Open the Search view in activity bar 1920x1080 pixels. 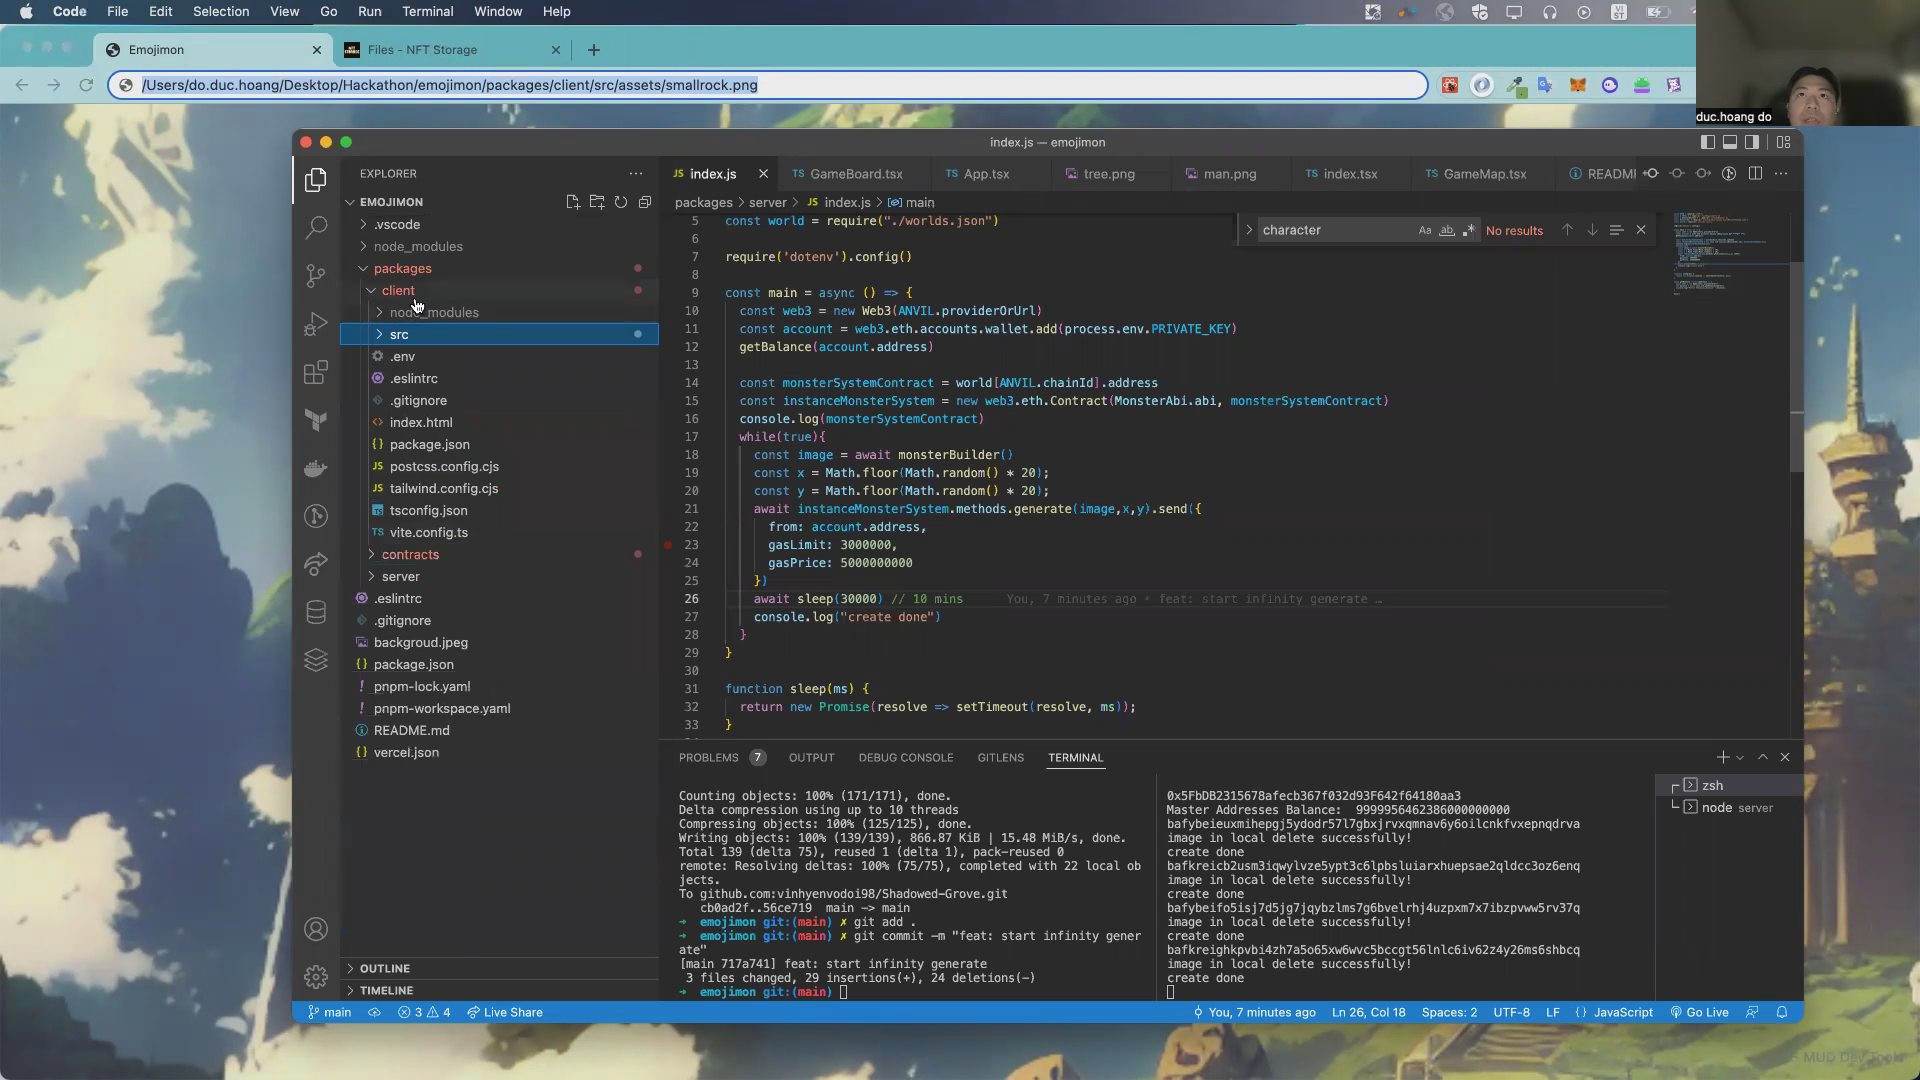click(x=316, y=228)
